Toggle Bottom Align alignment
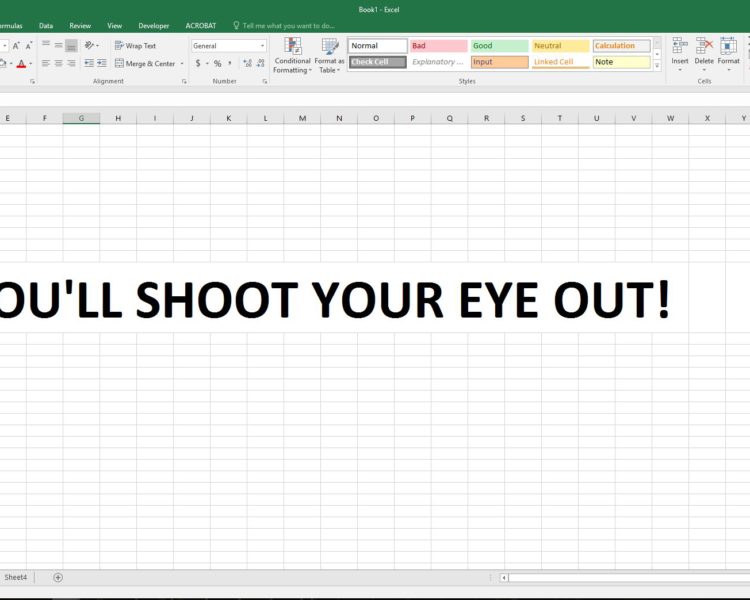Viewport: 750px width, 600px height. tap(71, 45)
